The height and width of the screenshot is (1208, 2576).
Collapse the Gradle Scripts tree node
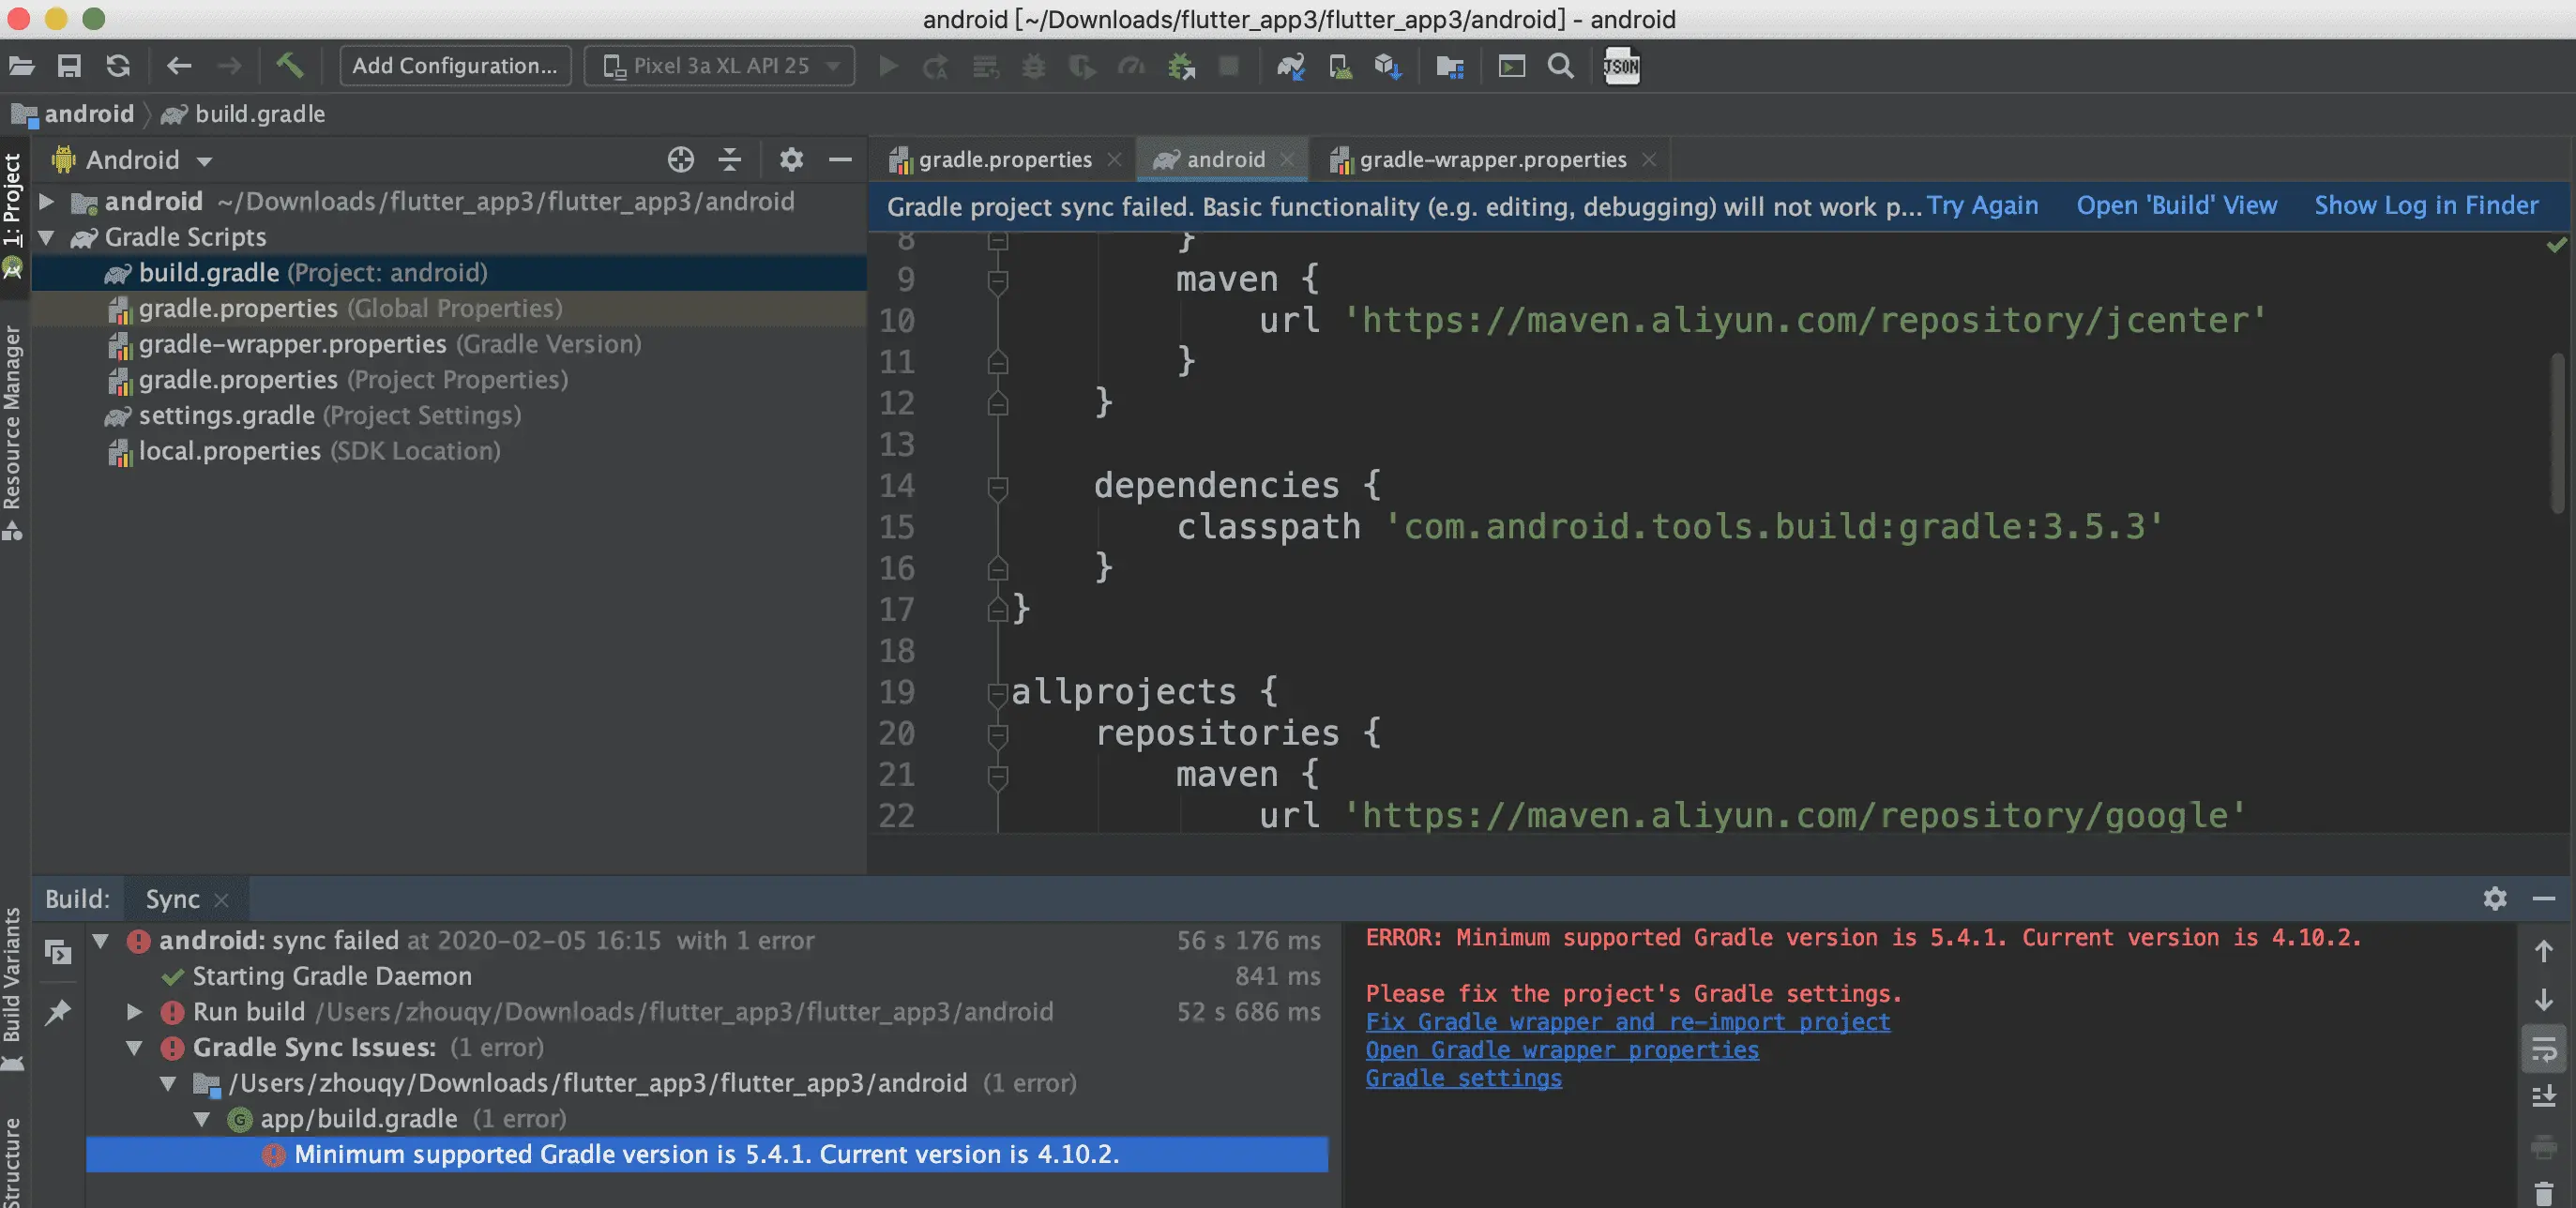[46, 238]
